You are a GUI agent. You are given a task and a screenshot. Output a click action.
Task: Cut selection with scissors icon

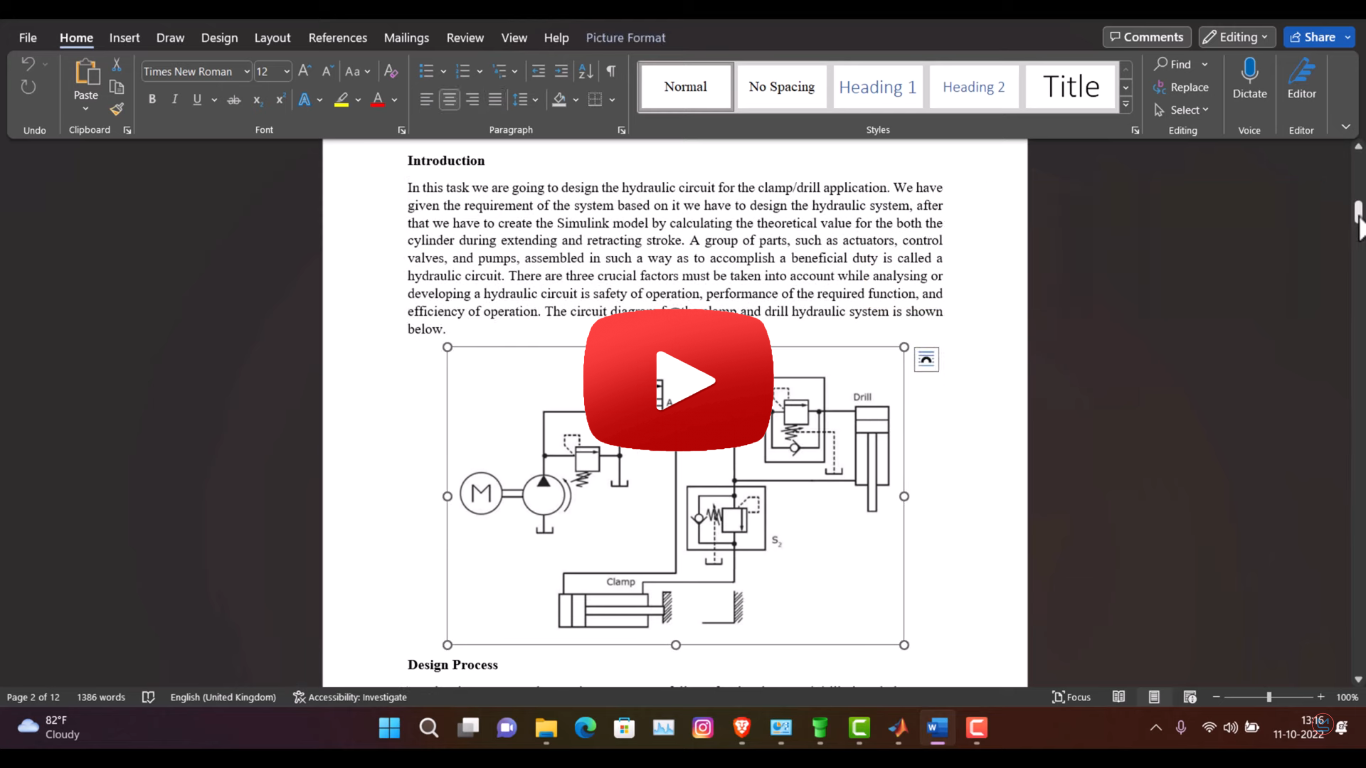pyautogui.click(x=116, y=64)
